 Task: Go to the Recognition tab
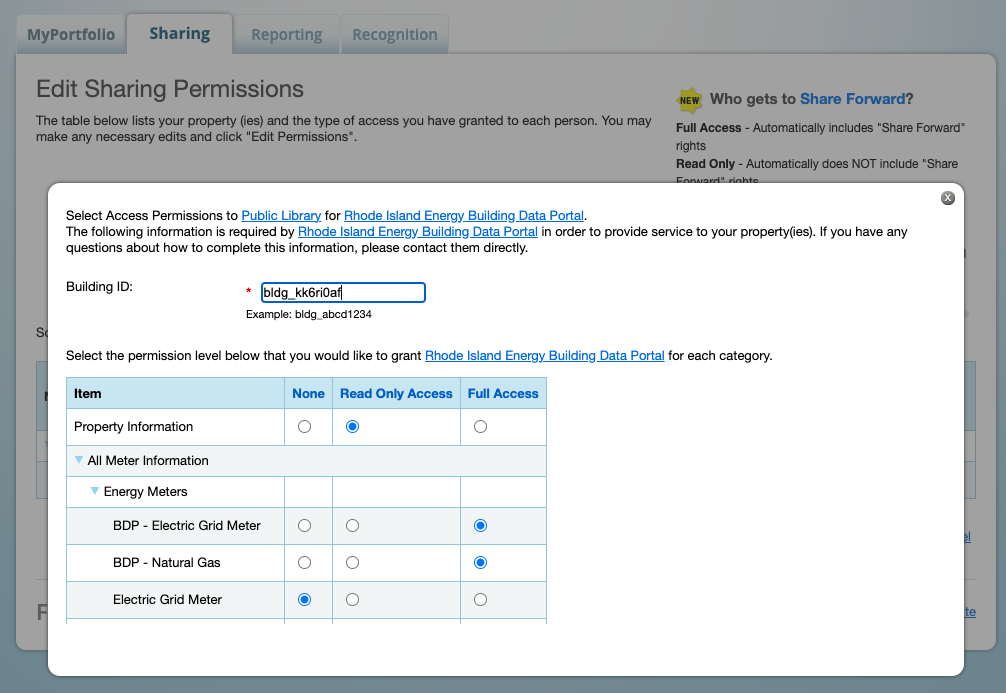pos(395,35)
